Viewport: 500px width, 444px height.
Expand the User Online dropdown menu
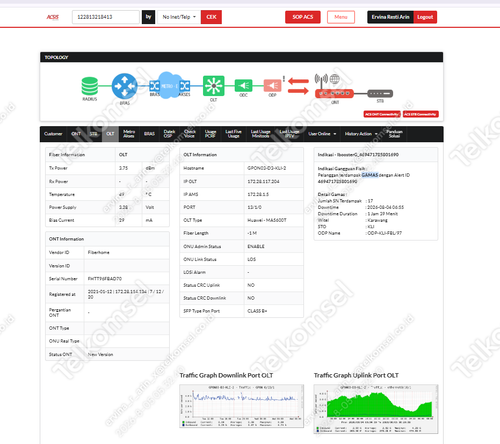322,134
